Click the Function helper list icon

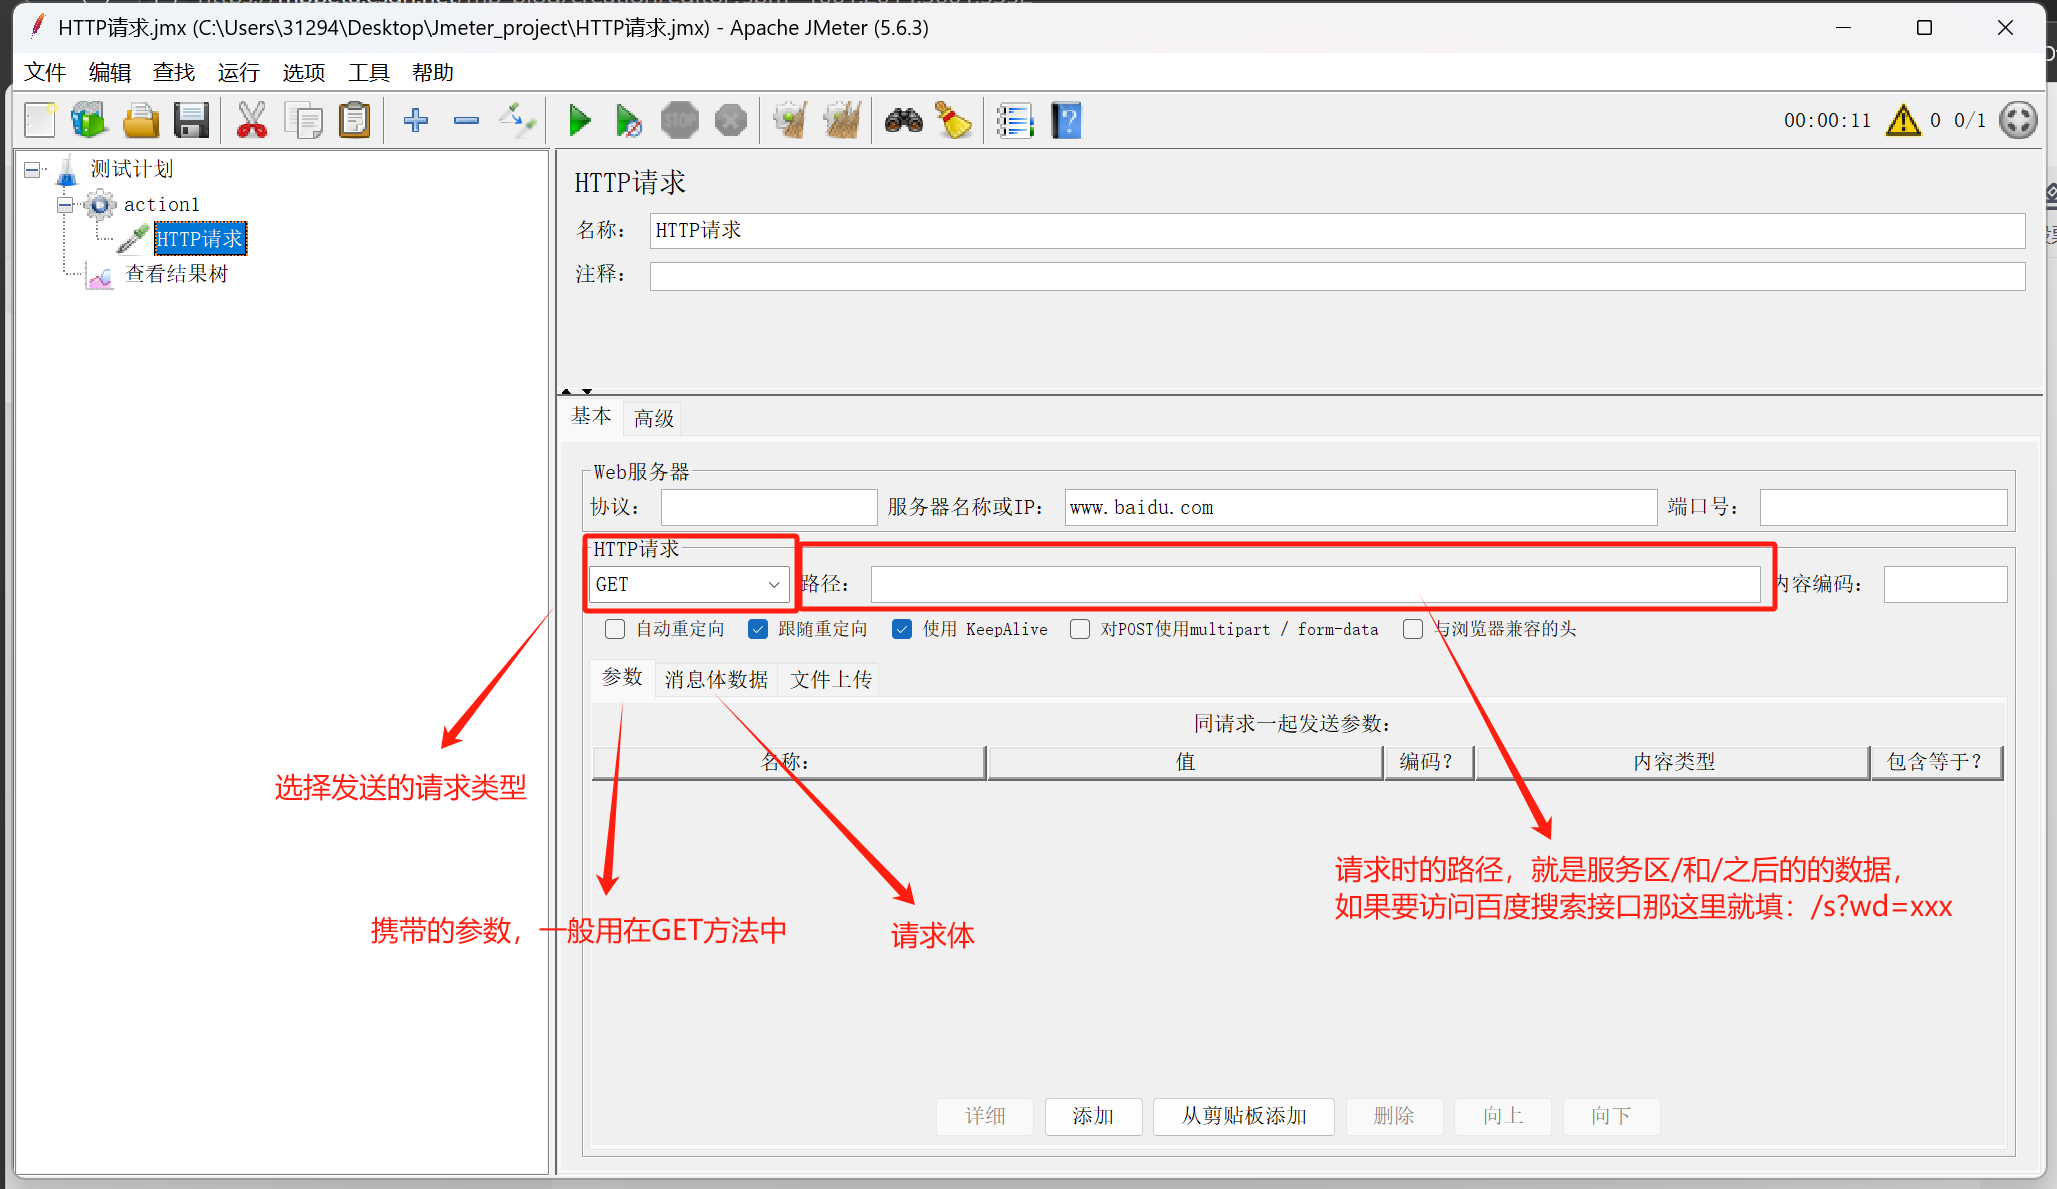coord(1014,121)
